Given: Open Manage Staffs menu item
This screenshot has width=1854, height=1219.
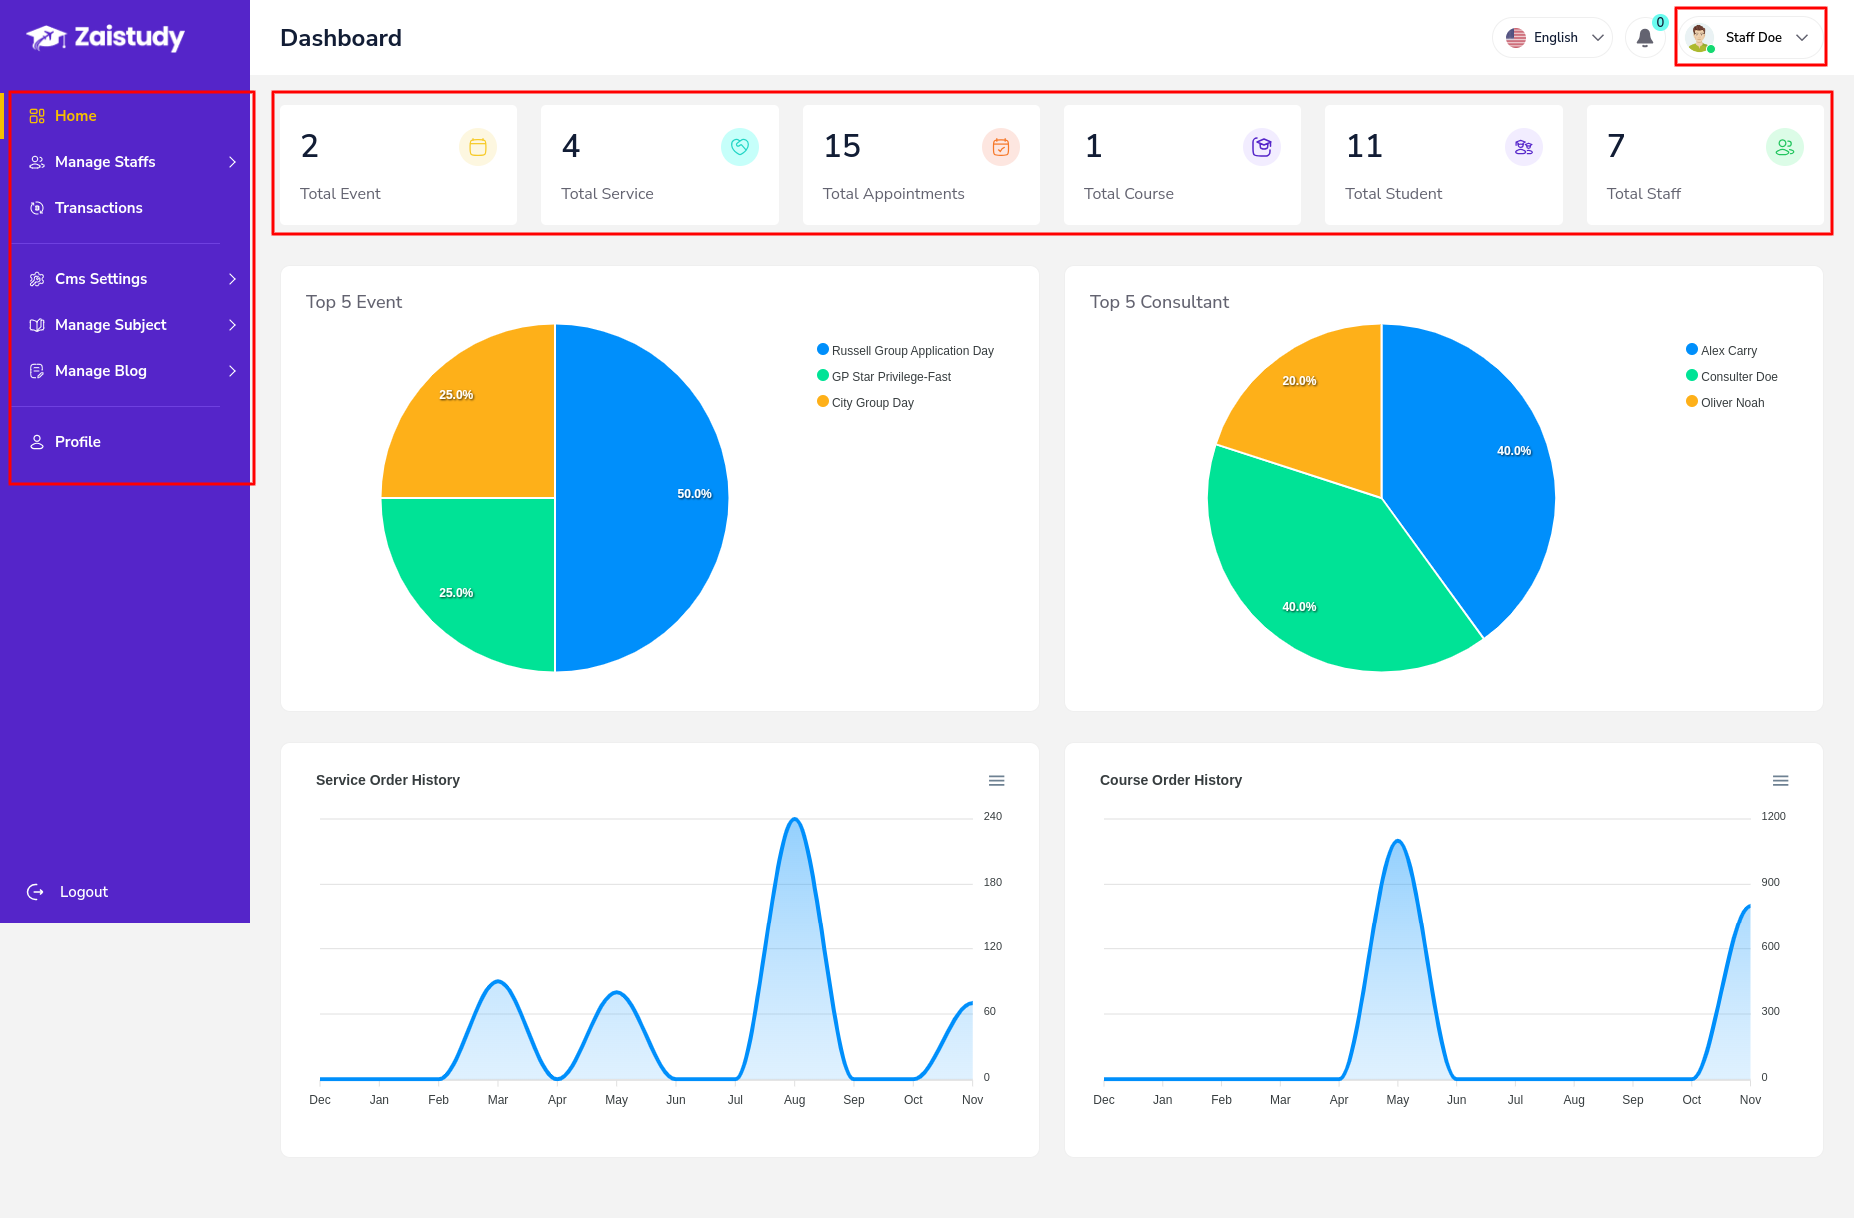Looking at the screenshot, I should (125, 162).
